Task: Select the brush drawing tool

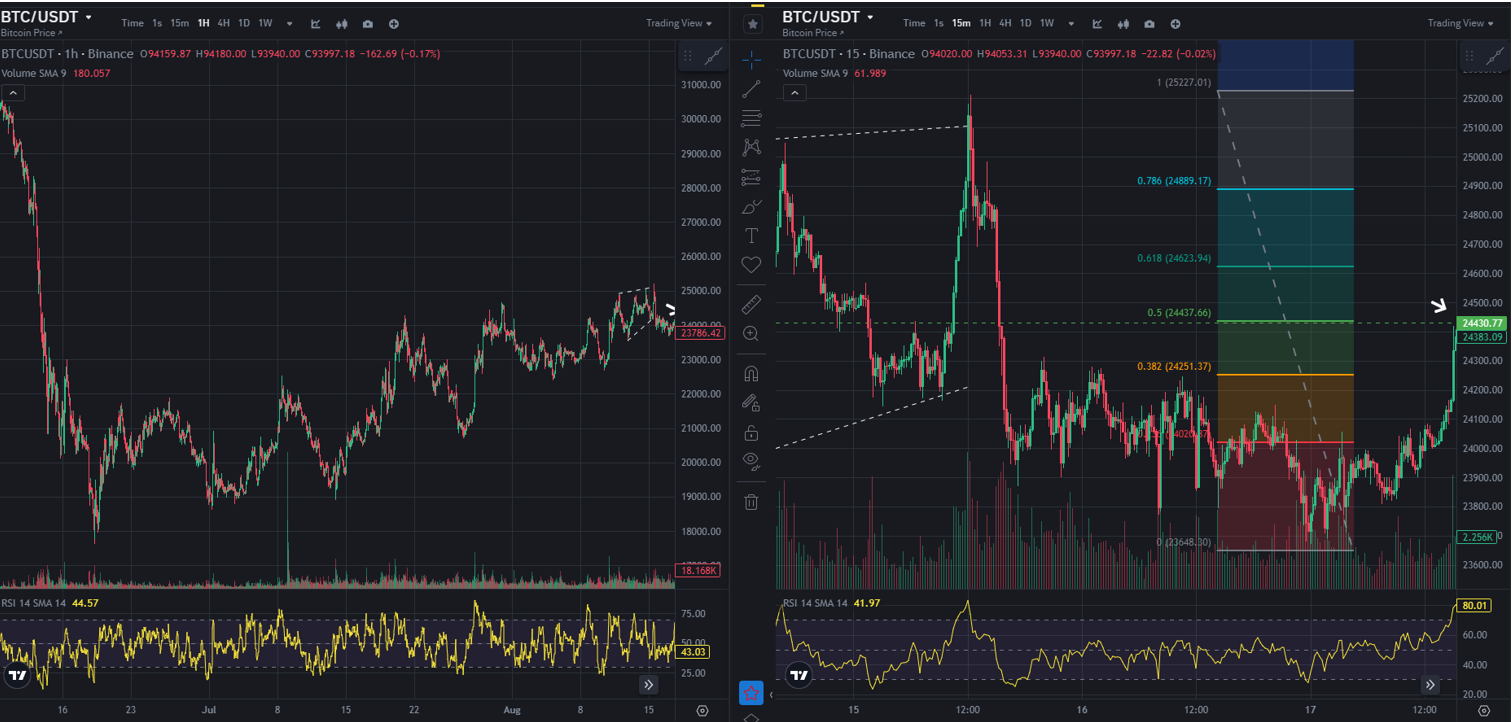Action: (751, 207)
